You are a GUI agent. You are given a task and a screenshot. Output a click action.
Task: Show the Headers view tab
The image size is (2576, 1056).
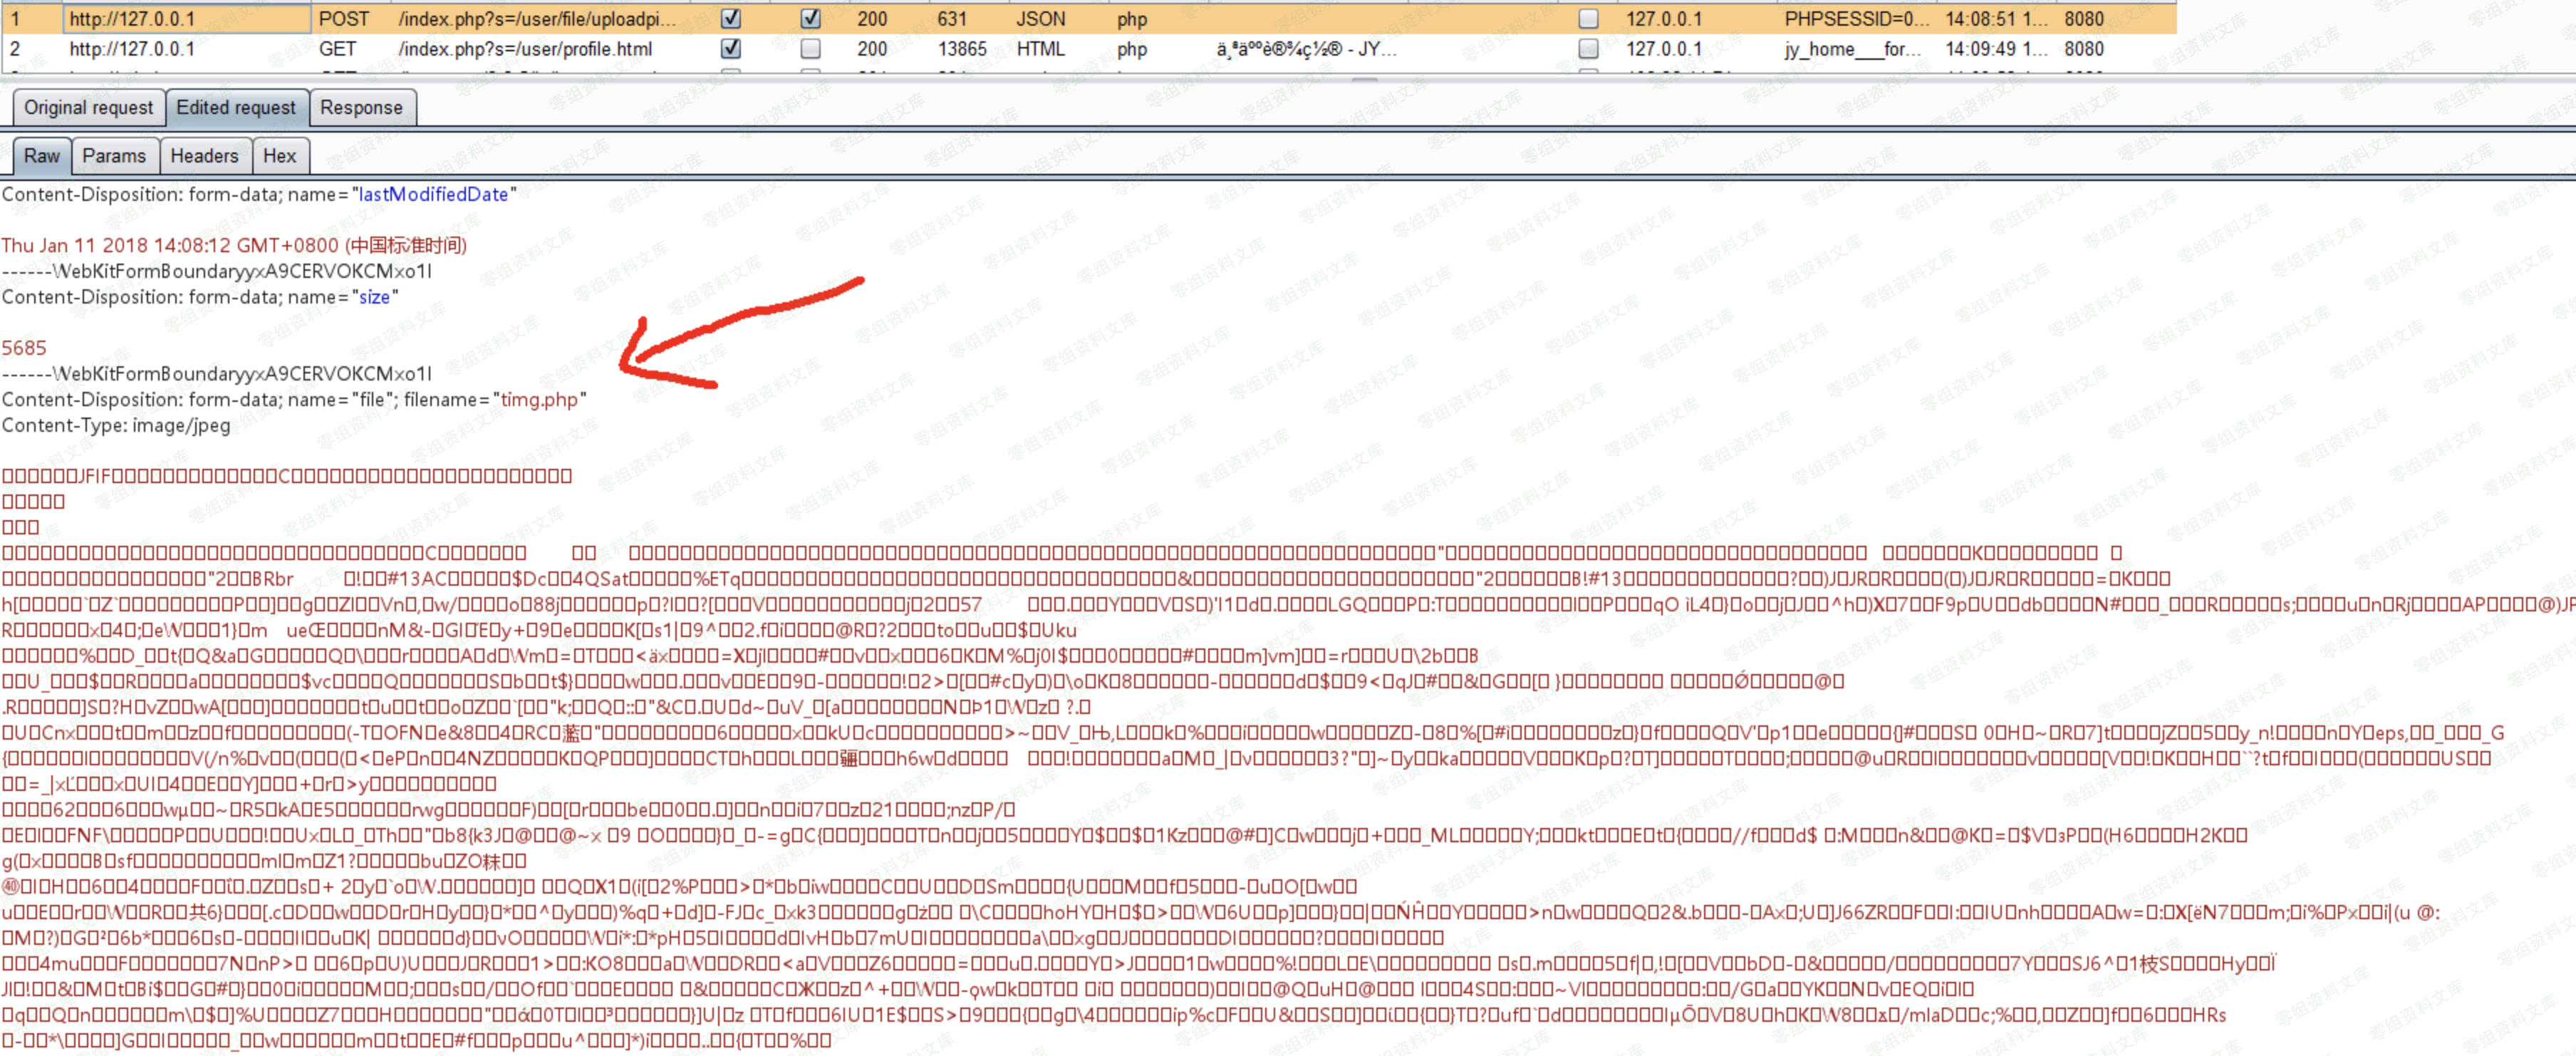pyautogui.click(x=204, y=156)
